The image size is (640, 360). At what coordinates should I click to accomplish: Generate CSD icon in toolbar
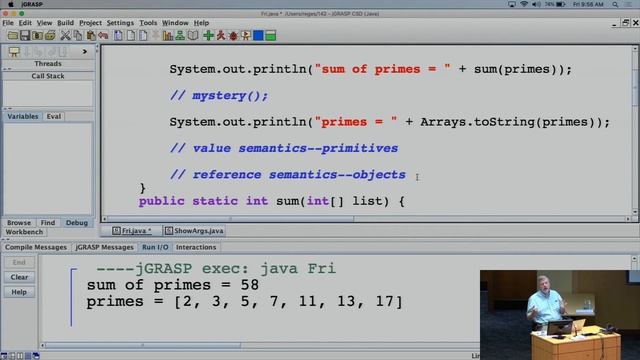coord(118,36)
